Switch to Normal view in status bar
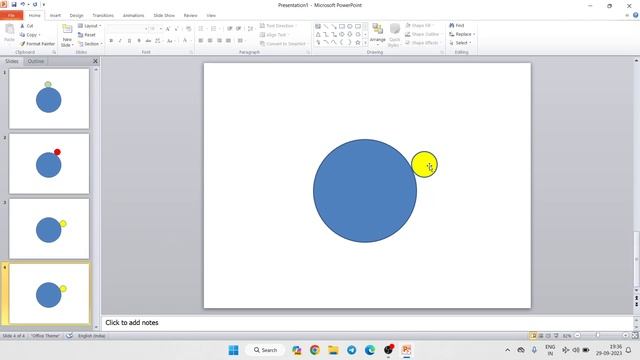Image resolution: width=640 pixels, height=360 pixels. (533, 336)
